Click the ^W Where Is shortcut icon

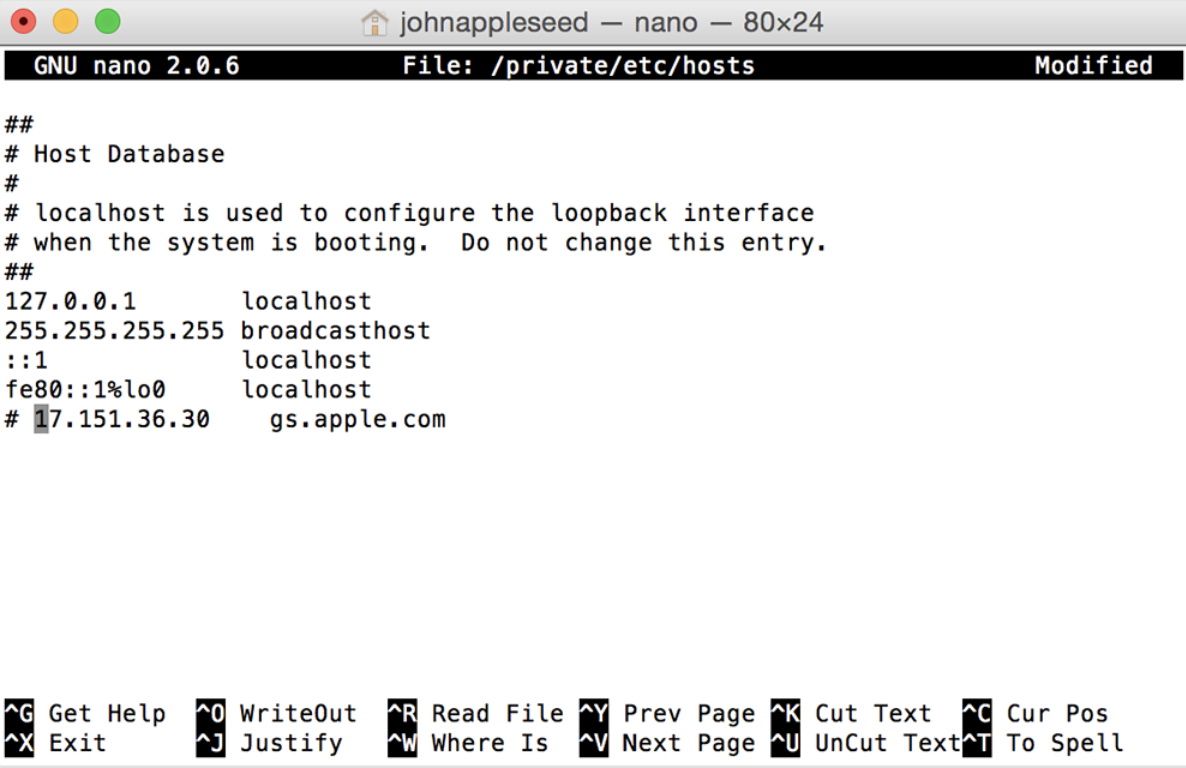pos(400,743)
